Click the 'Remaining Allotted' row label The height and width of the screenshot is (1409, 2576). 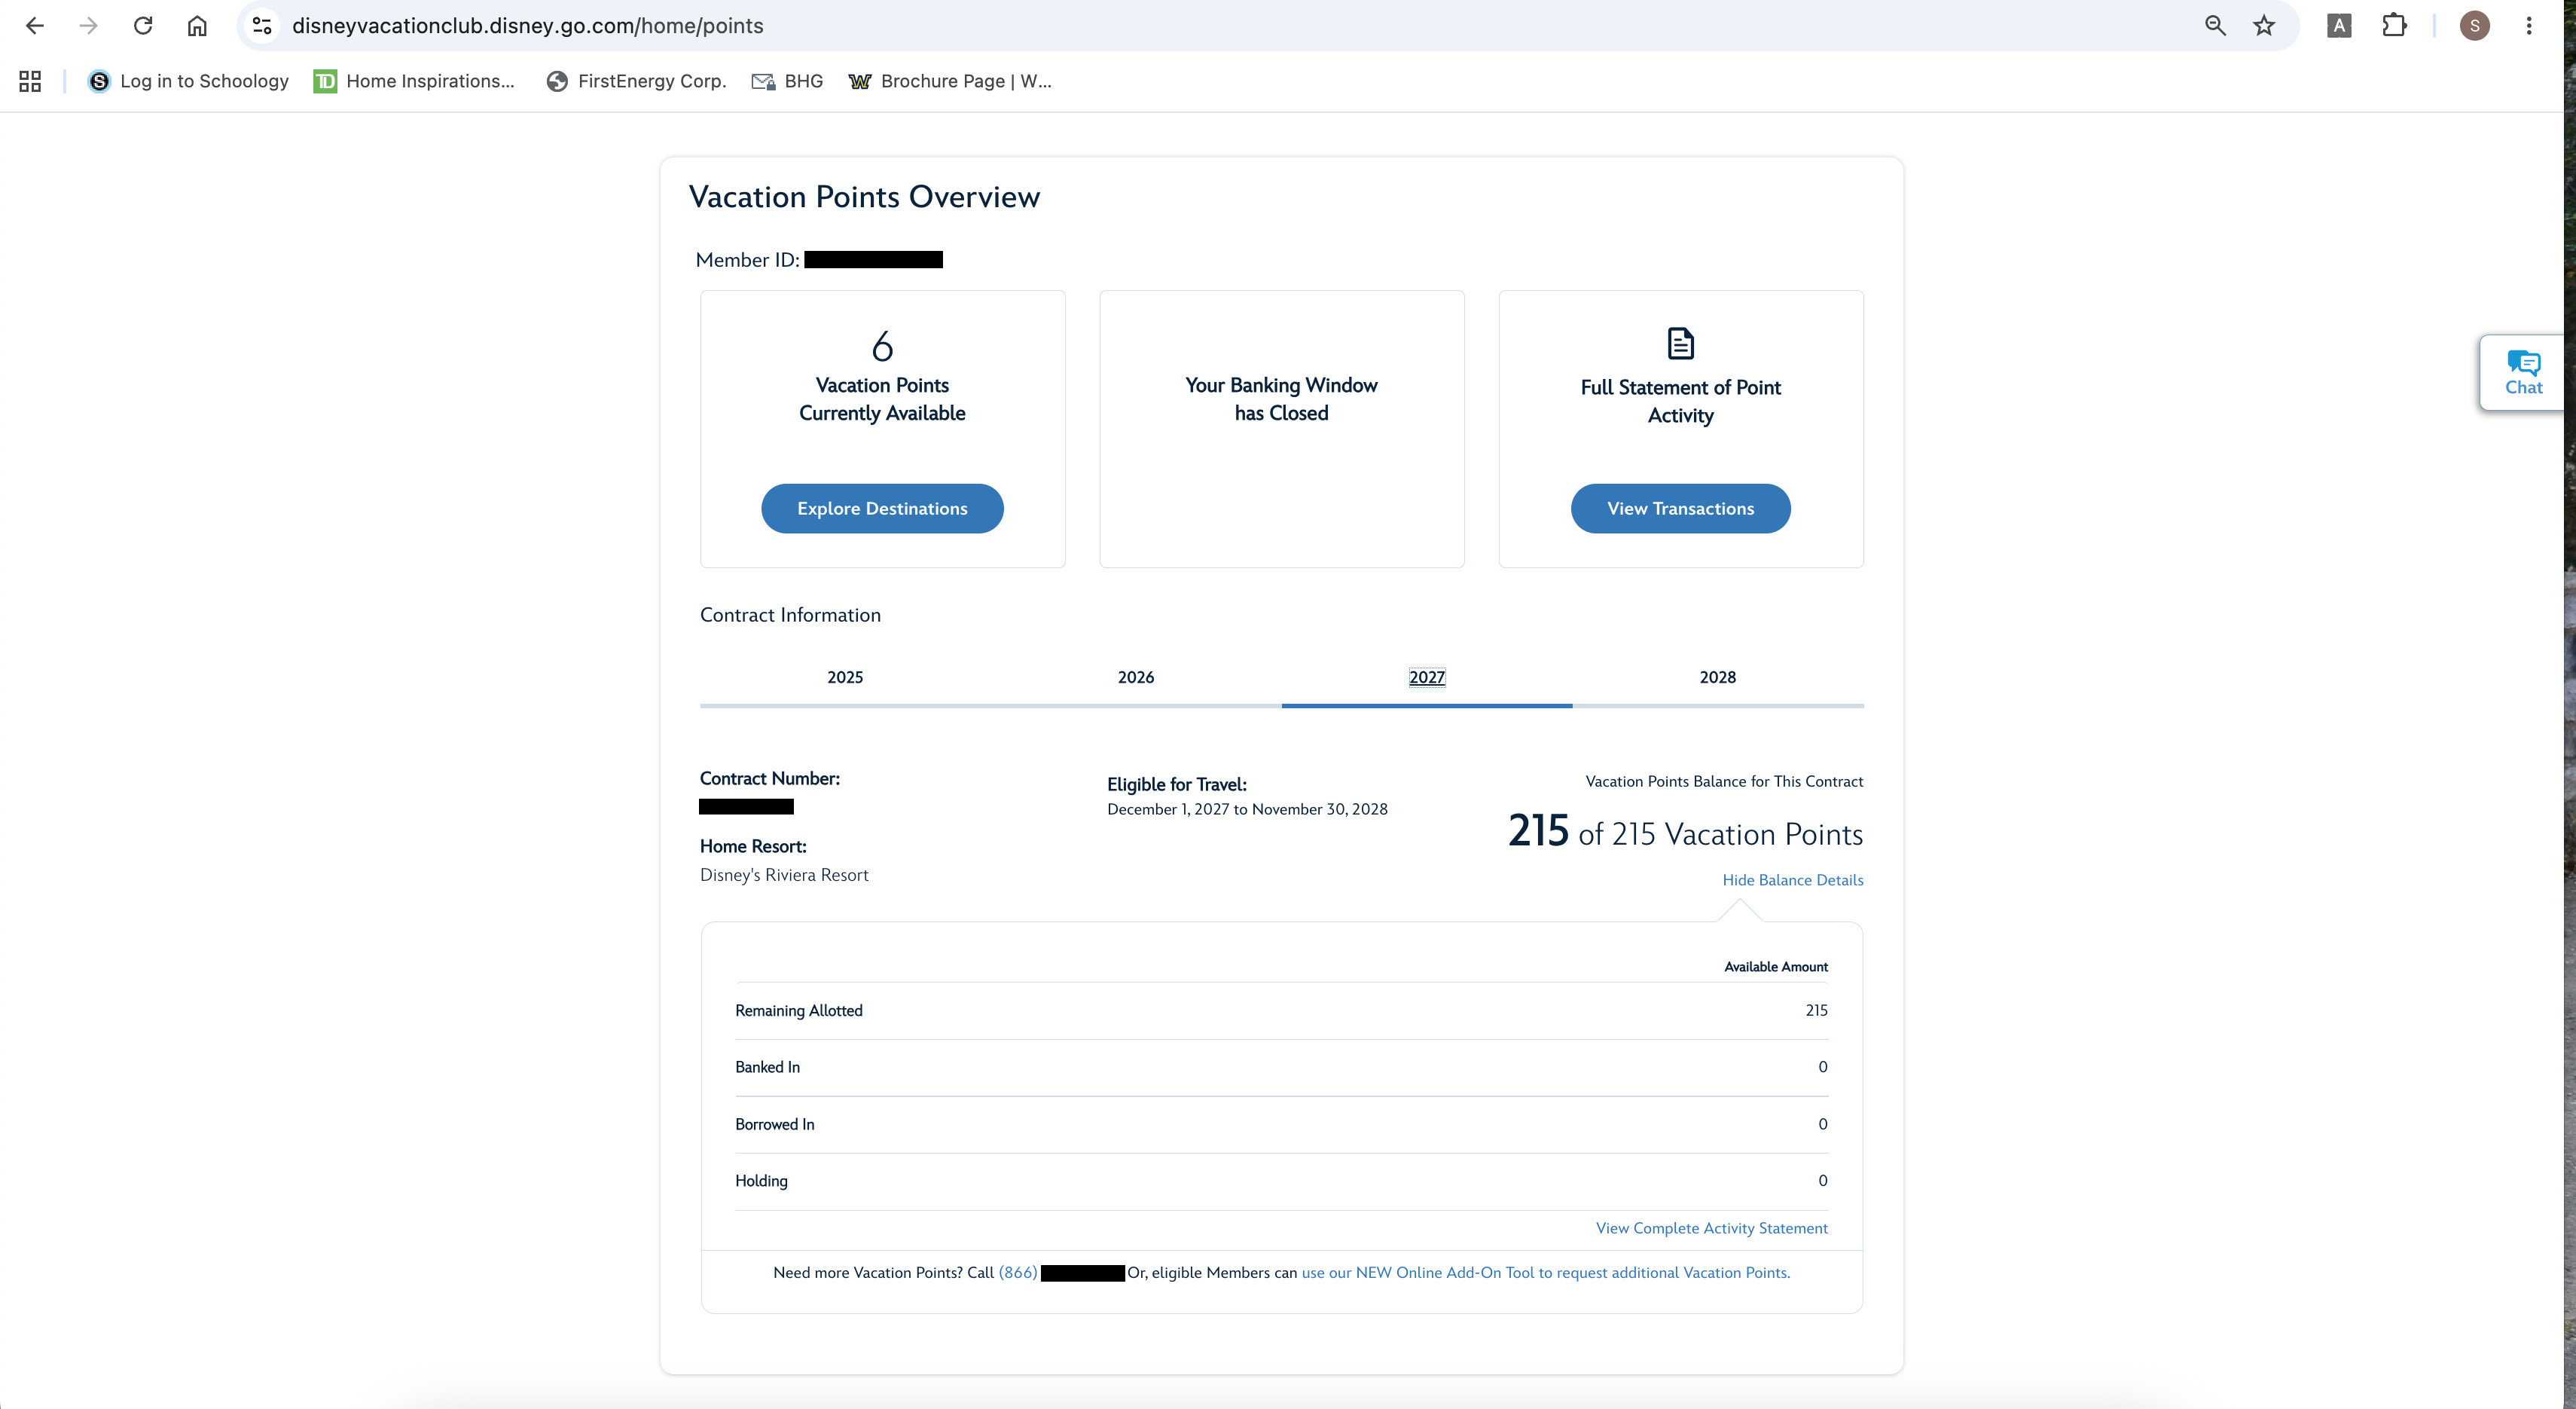(x=799, y=1010)
